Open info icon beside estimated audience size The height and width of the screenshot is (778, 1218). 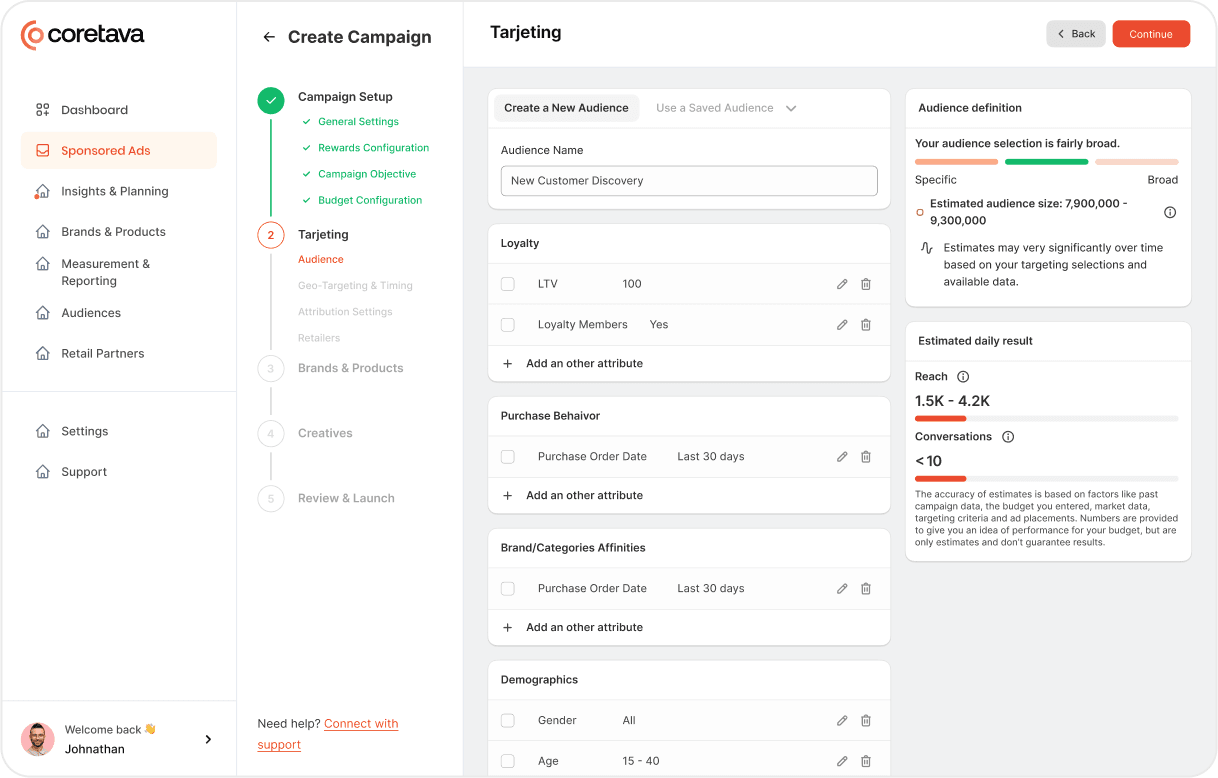pos(1170,212)
